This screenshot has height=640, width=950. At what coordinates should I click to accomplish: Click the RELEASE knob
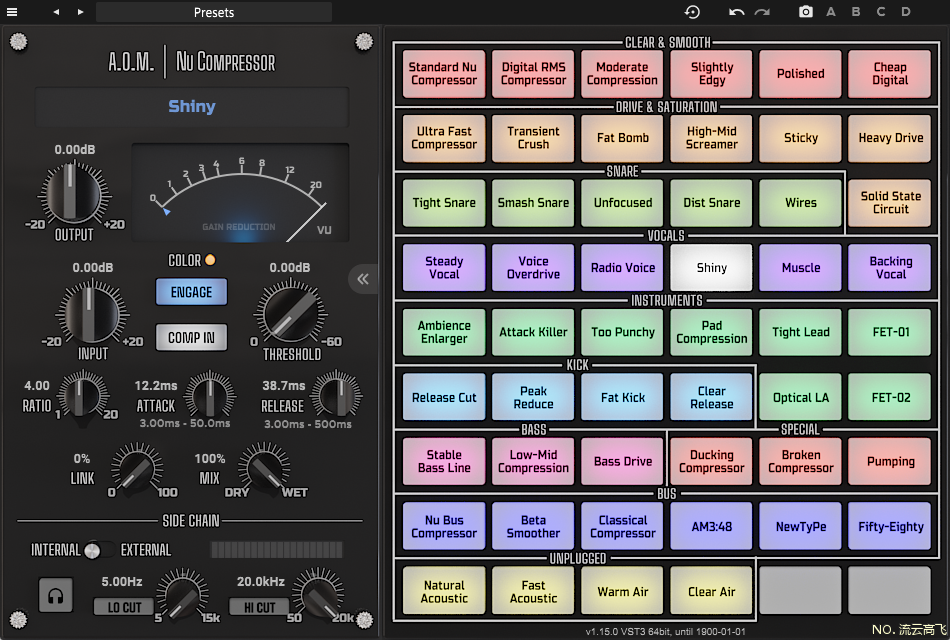coord(336,396)
